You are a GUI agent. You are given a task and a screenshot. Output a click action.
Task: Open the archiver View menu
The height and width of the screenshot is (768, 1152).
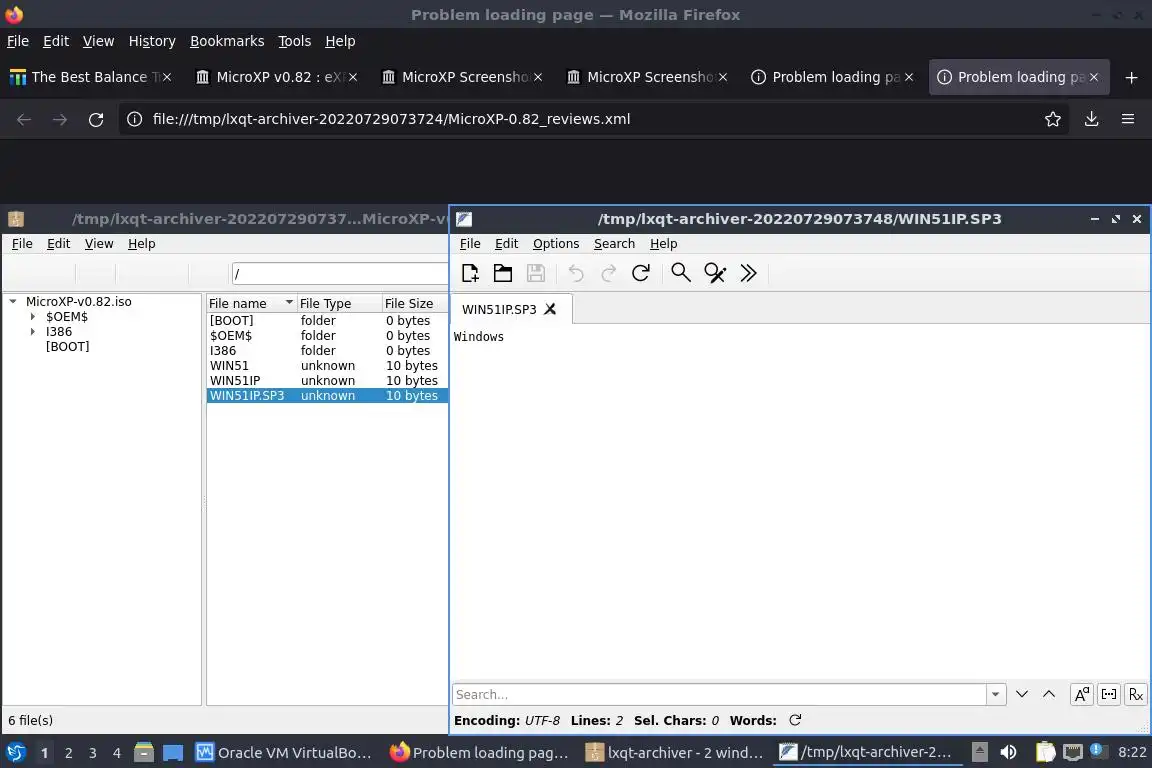[98, 244]
